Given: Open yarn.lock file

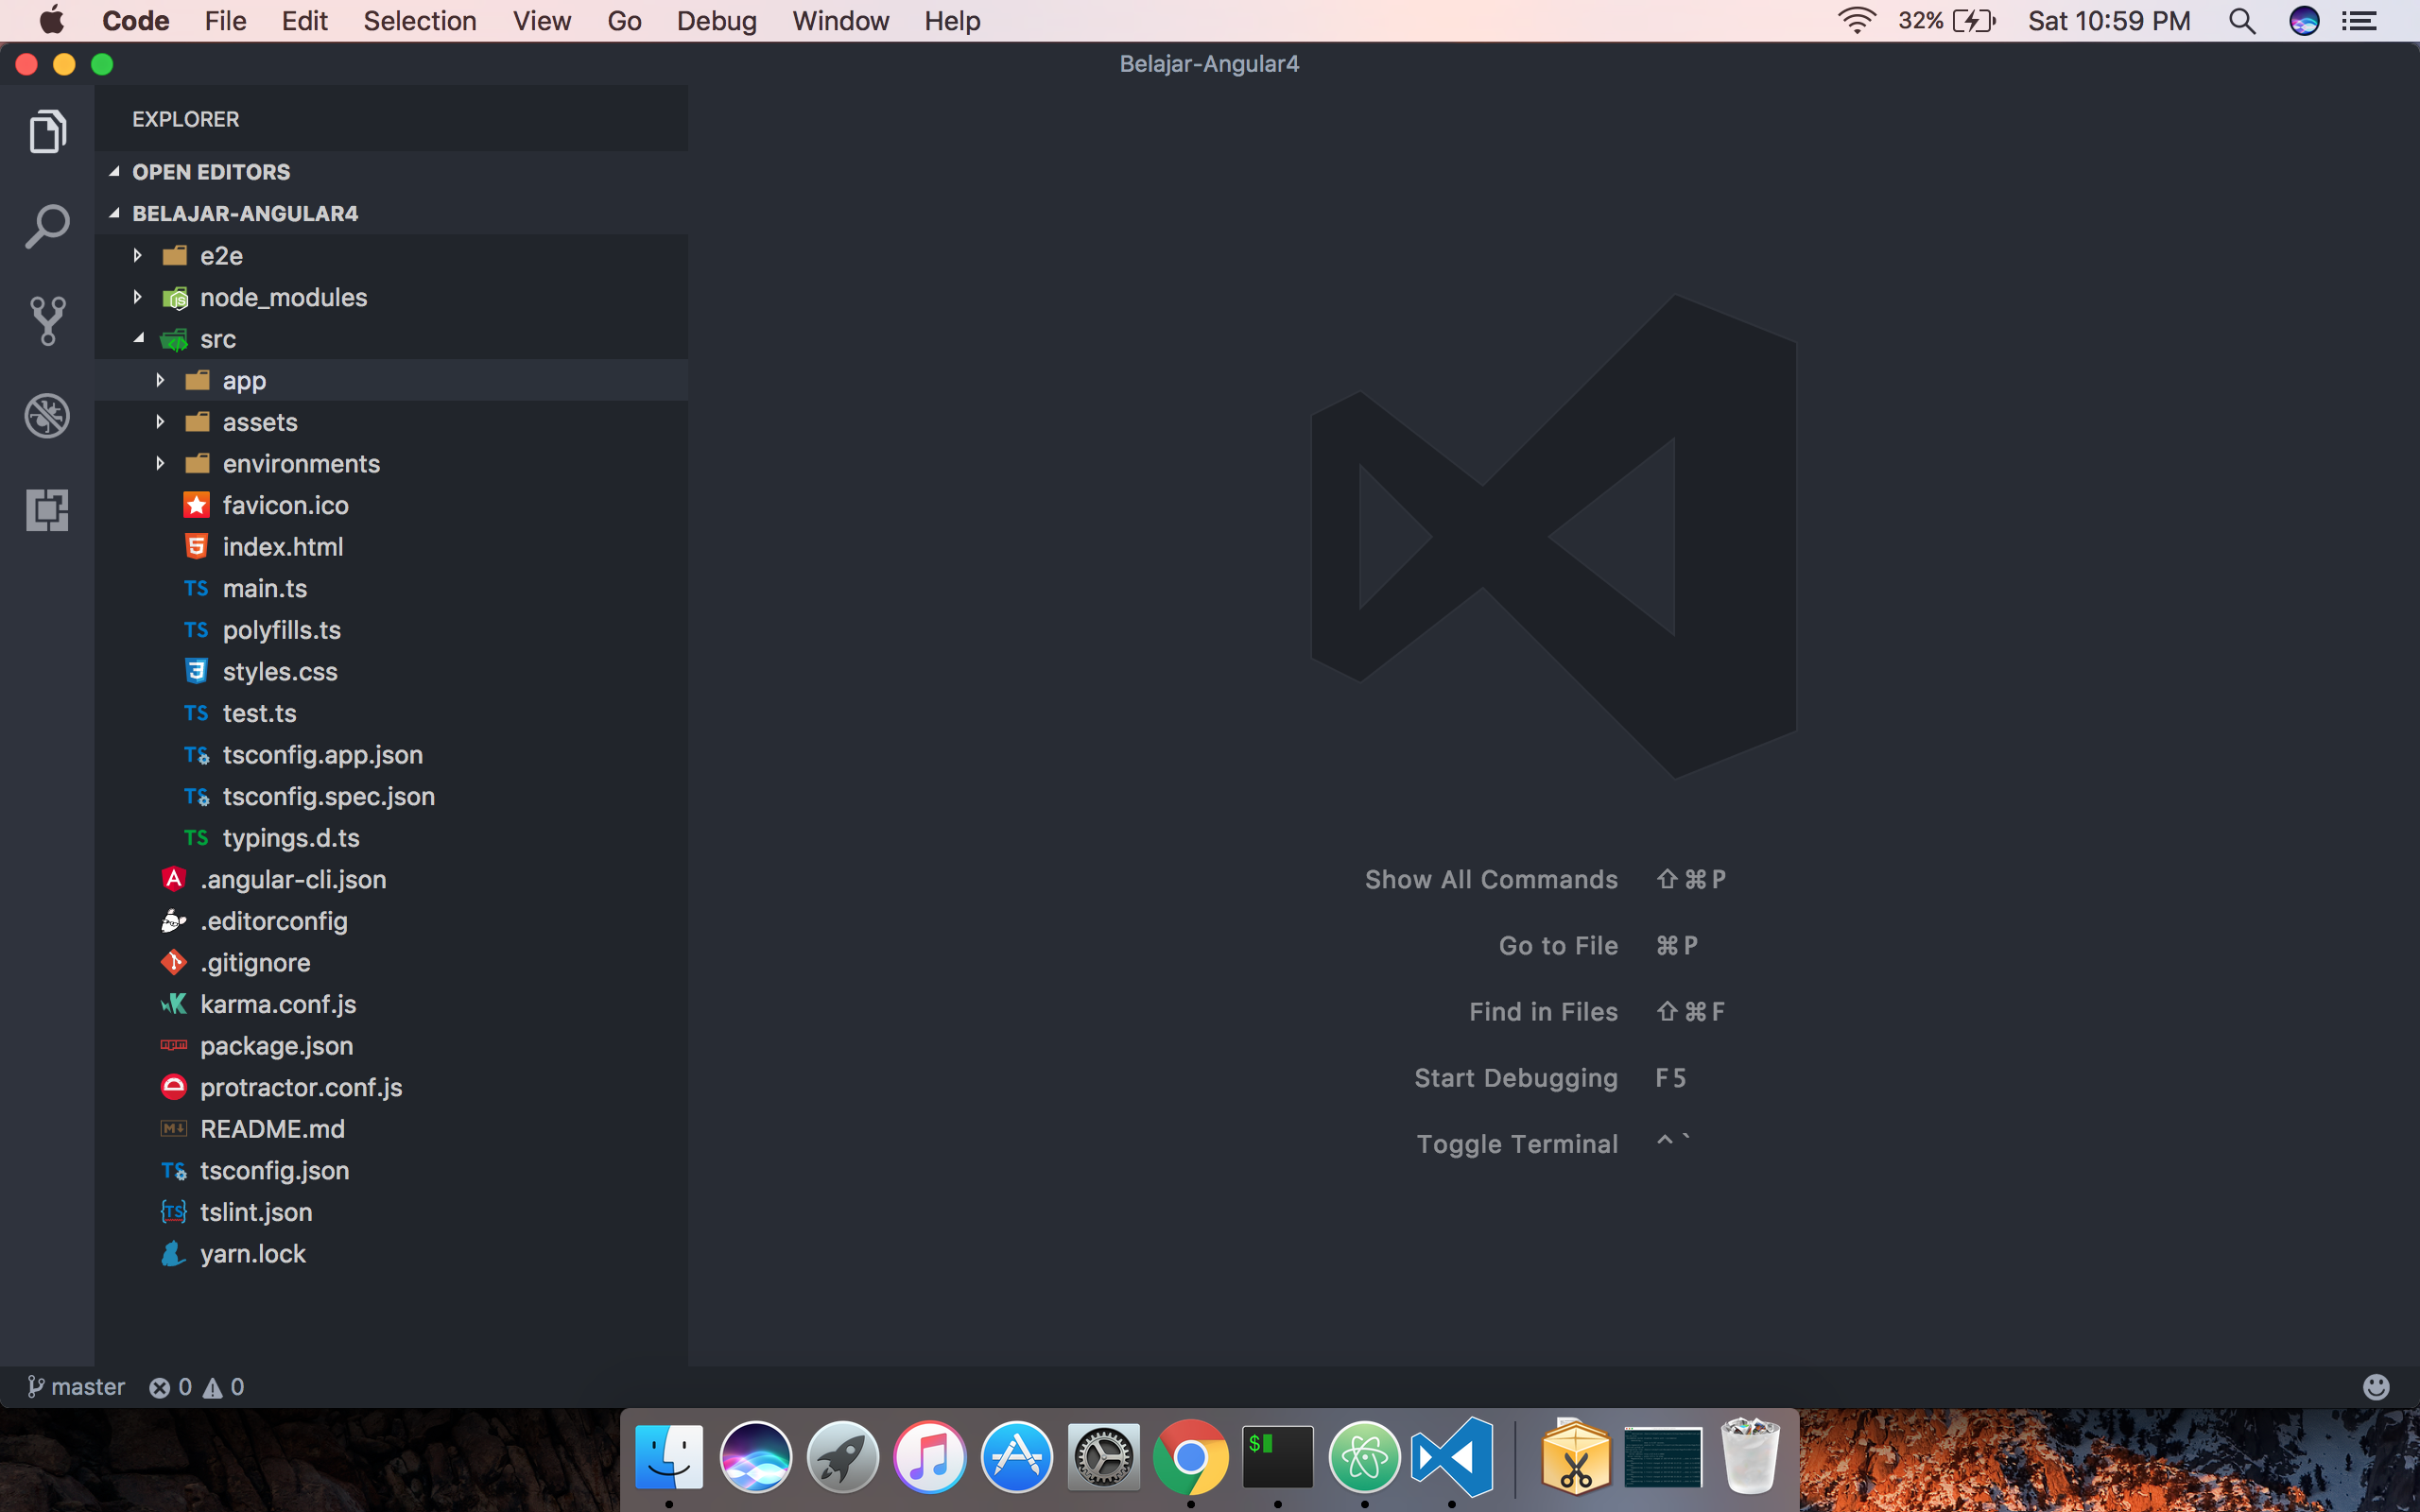Looking at the screenshot, I should pyautogui.click(x=391, y=1254).
